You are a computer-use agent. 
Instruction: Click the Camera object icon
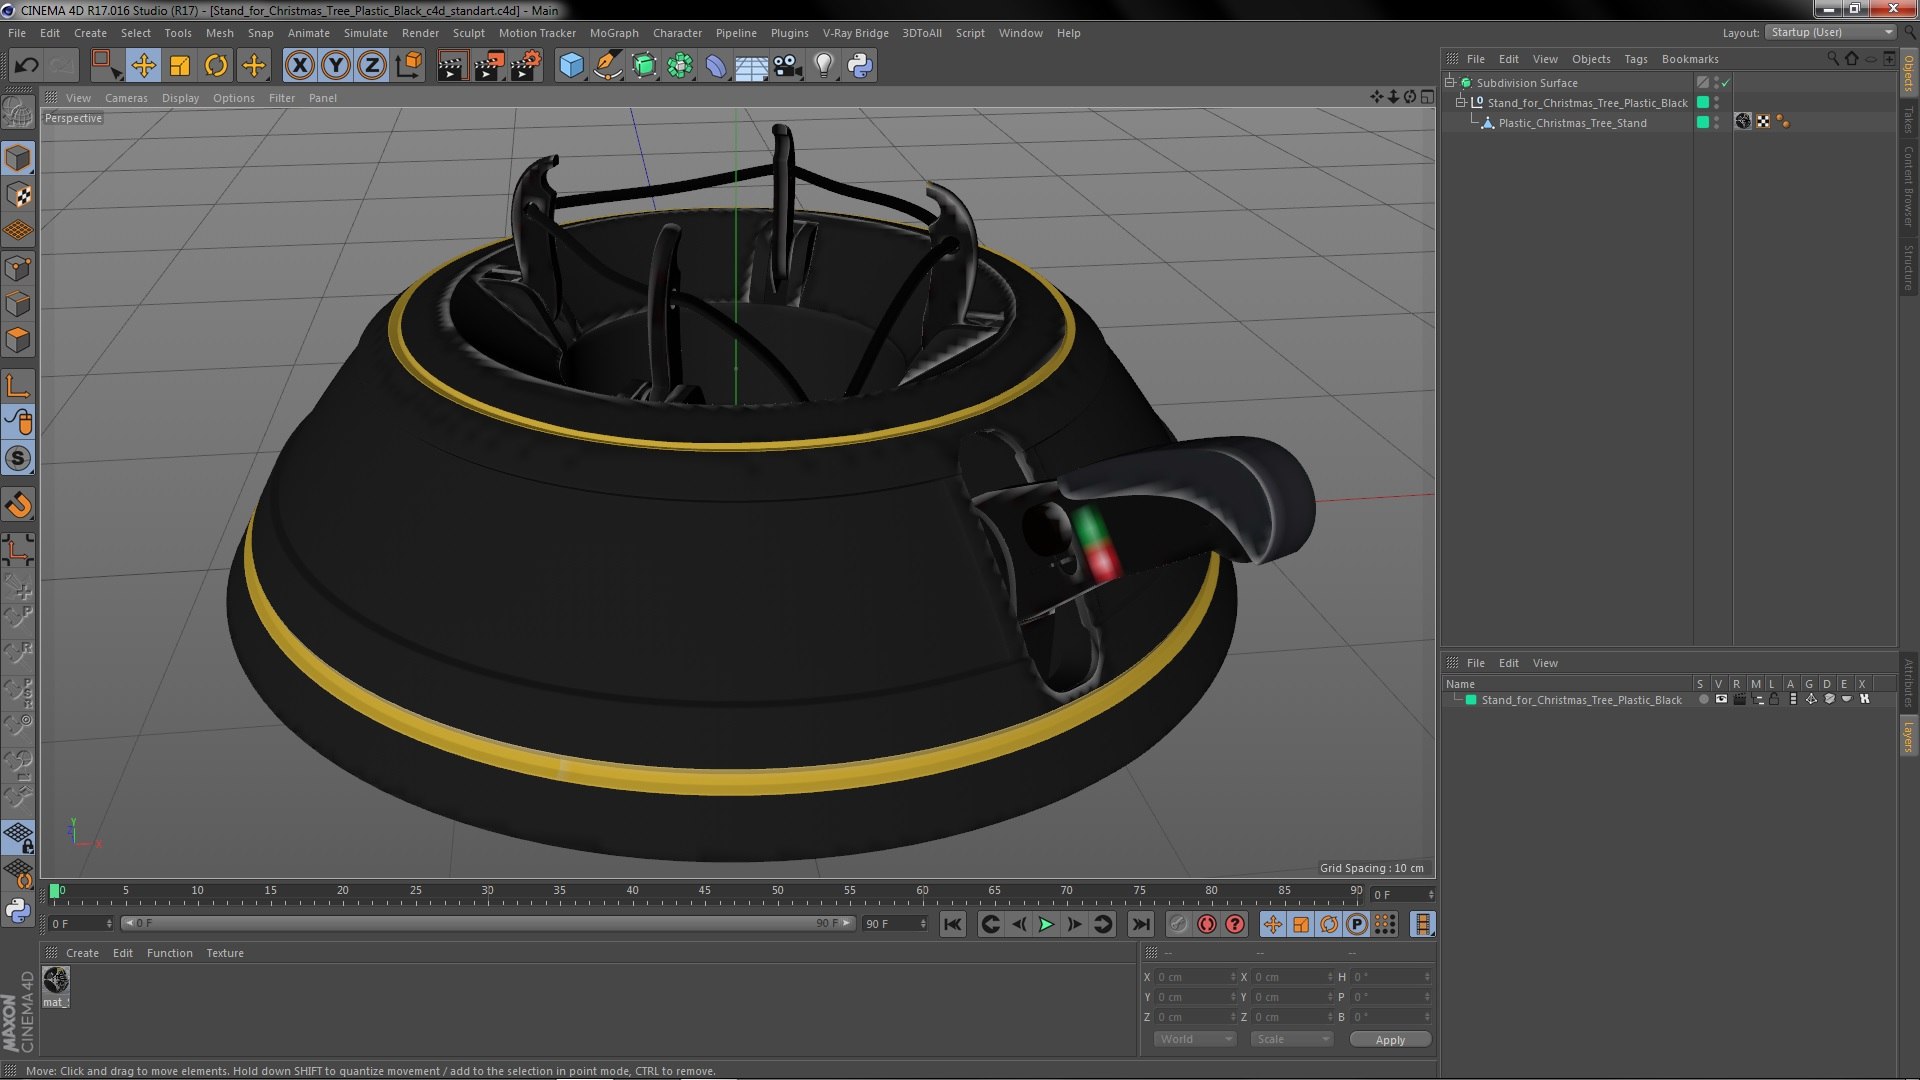[788, 66]
